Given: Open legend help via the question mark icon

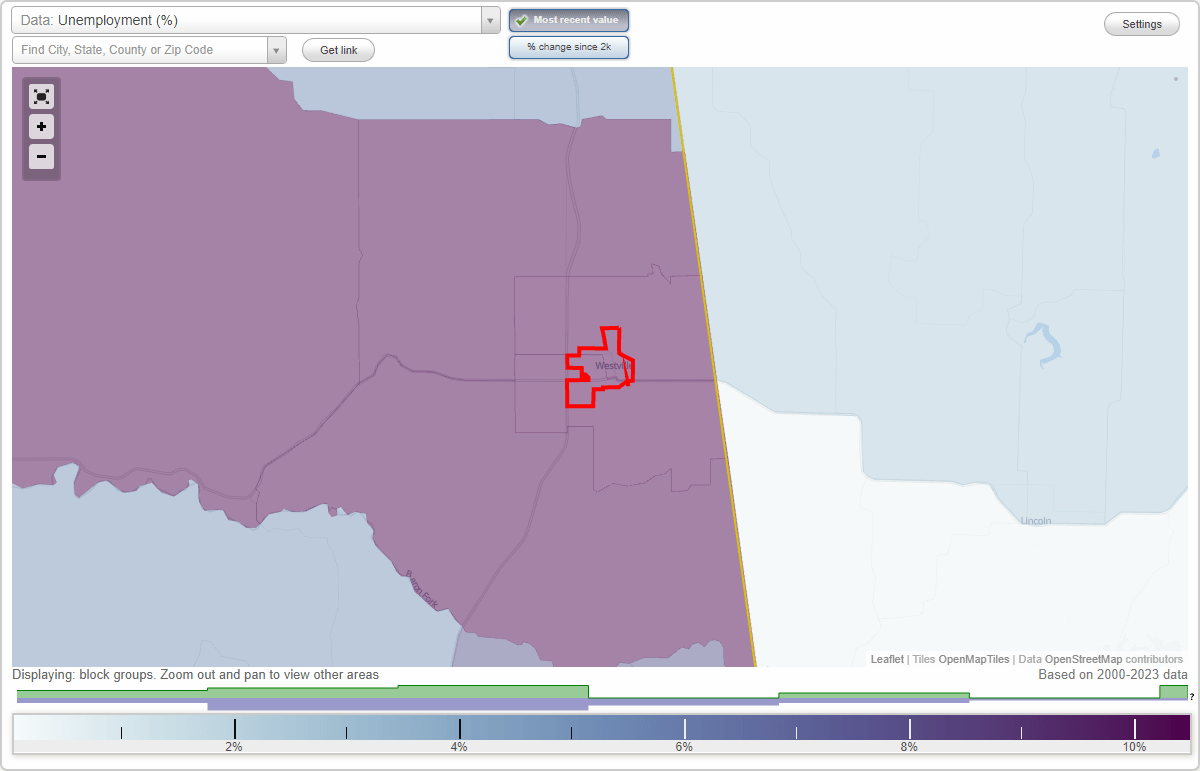Looking at the screenshot, I should [1193, 697].
